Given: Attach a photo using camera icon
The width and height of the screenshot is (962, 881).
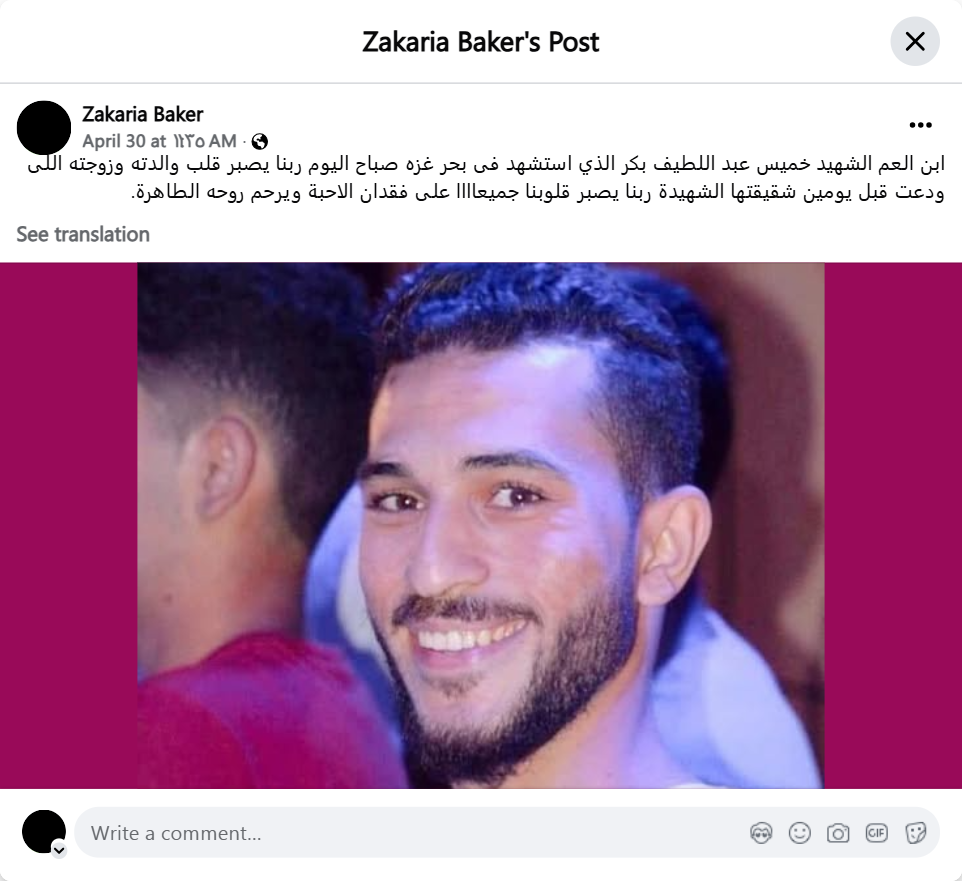Looking at the screenshot, I should [838, 833].
